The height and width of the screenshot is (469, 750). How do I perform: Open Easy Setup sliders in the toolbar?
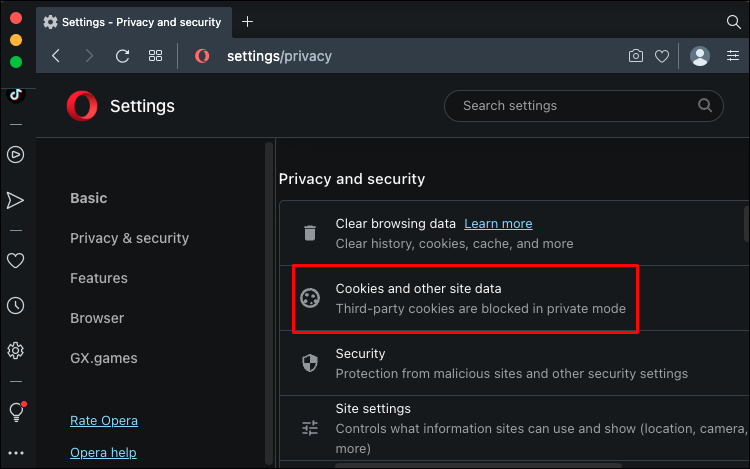coord(733,56)
